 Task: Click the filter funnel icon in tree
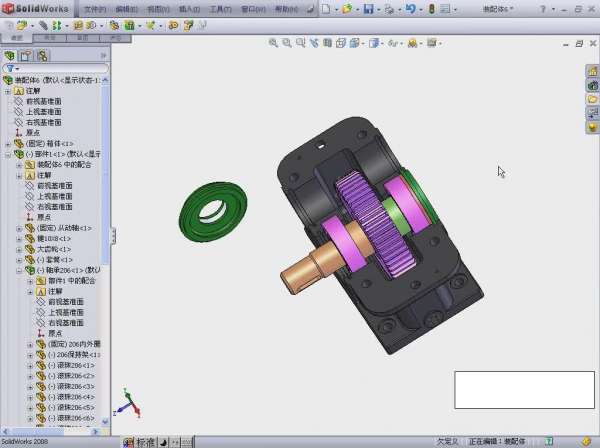coord(9,68)
